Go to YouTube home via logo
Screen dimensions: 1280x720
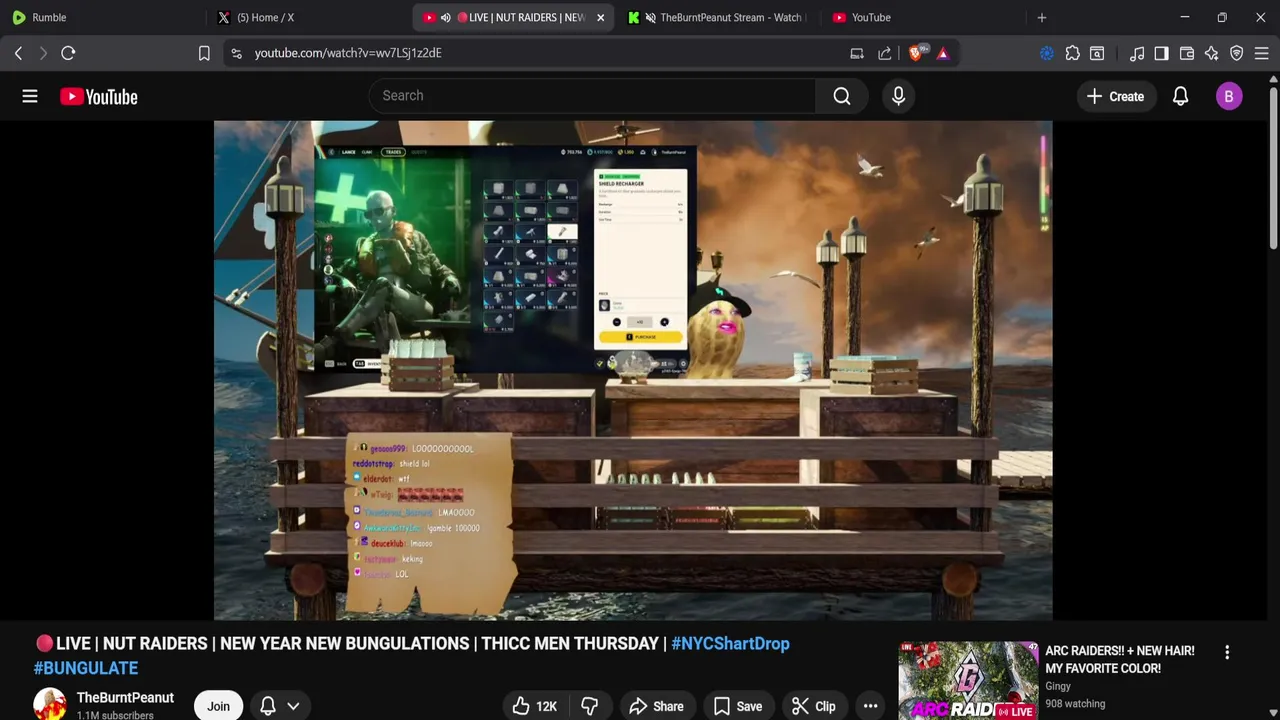click(x=98, y=96)
